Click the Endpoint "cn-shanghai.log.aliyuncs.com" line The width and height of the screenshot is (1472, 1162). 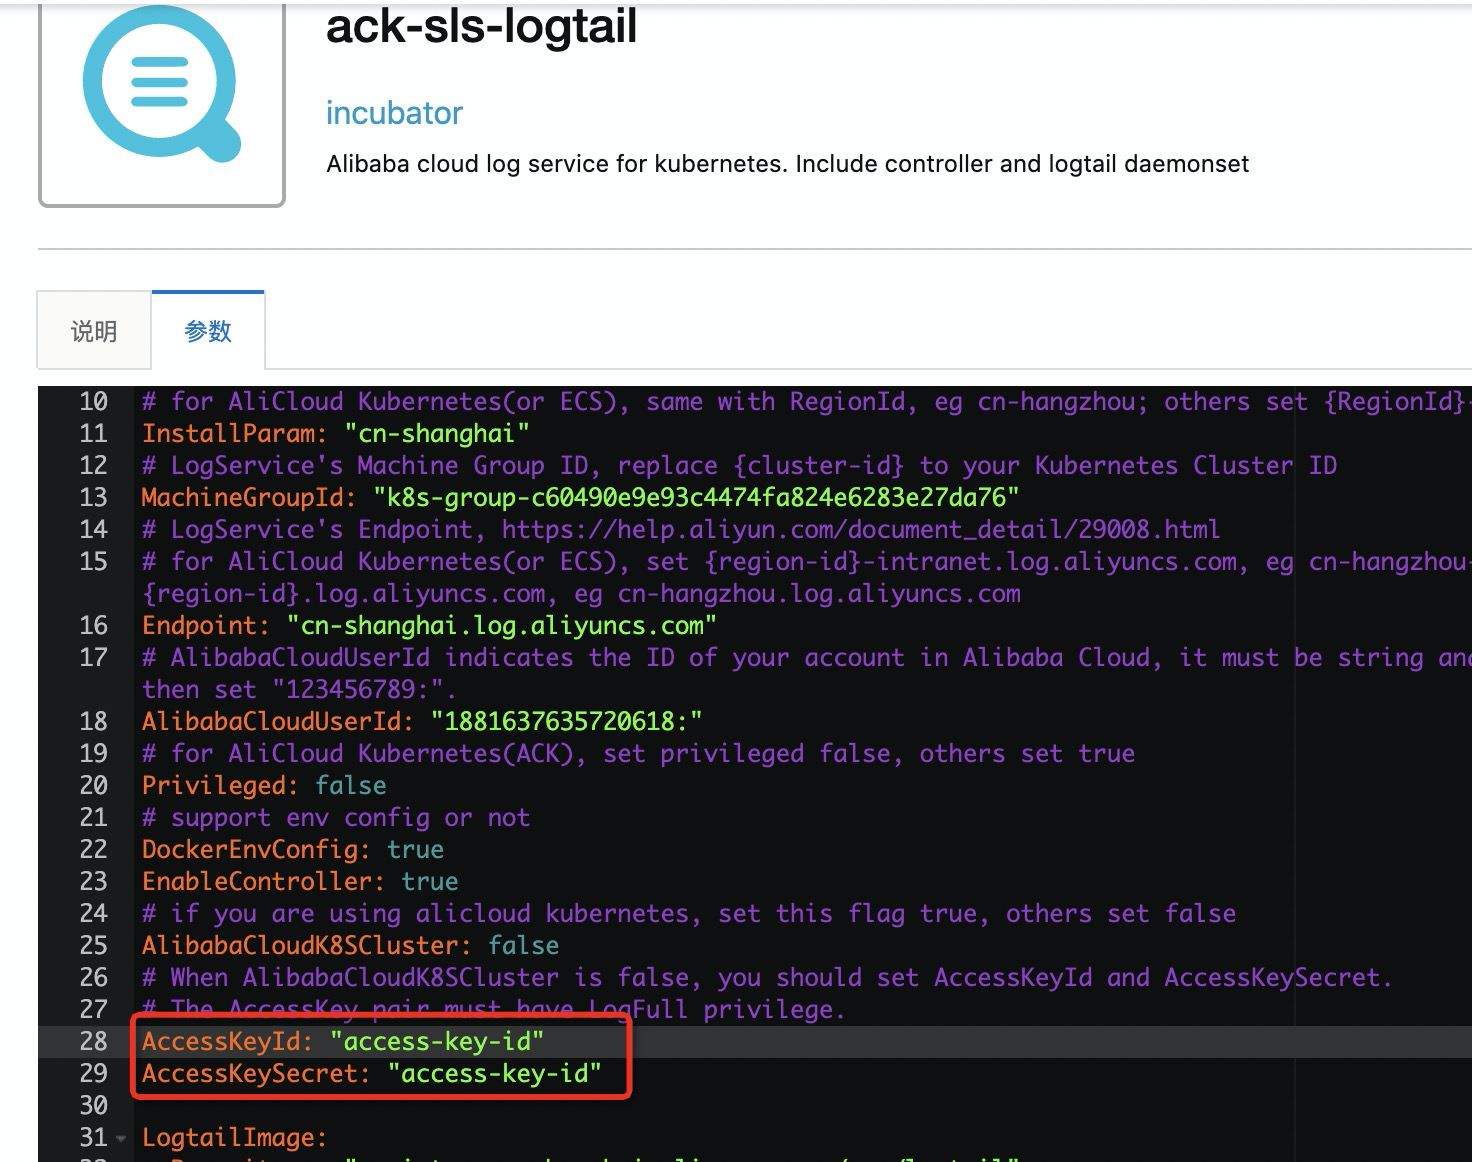tap(429, 625)
